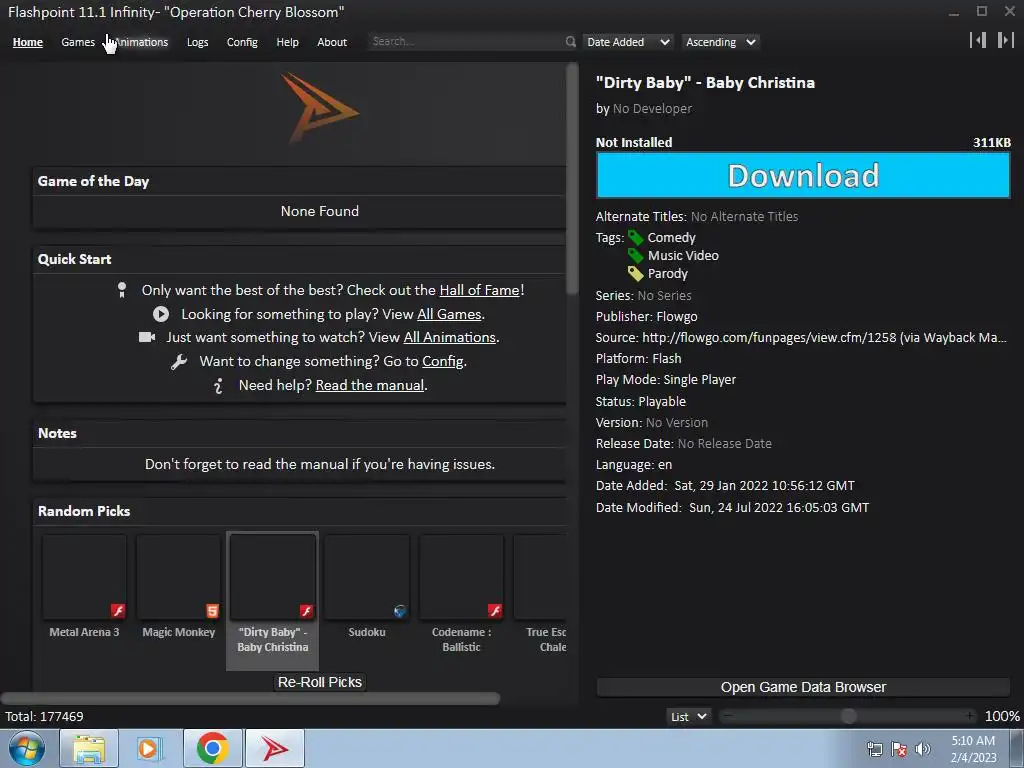Open the About tab
Screen dimensions: 1024x768
click(x=332, y=42)
